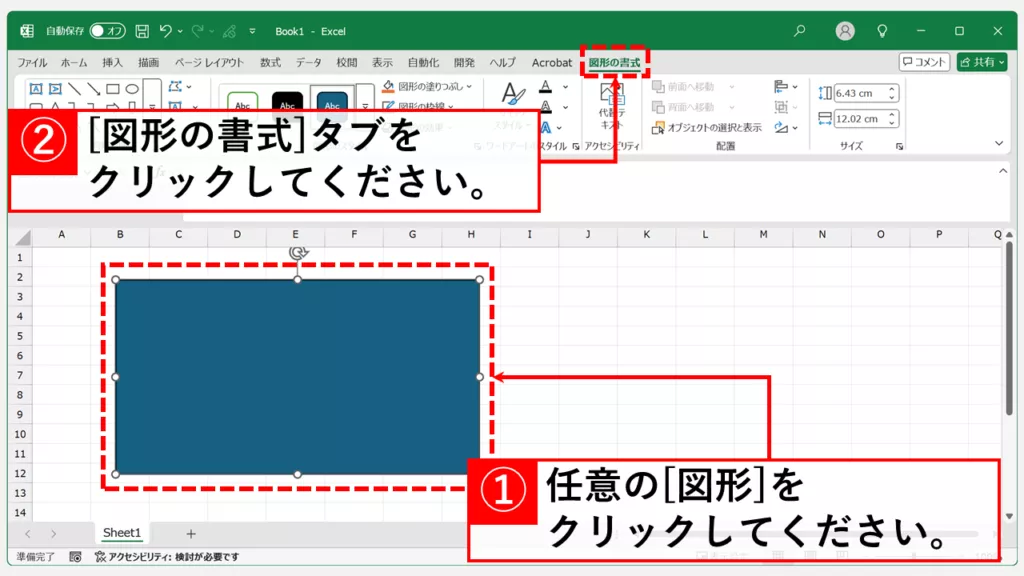Add a new sheet with plus
The width and height of the screenshot is (1024, 576).
click(191, 534)
